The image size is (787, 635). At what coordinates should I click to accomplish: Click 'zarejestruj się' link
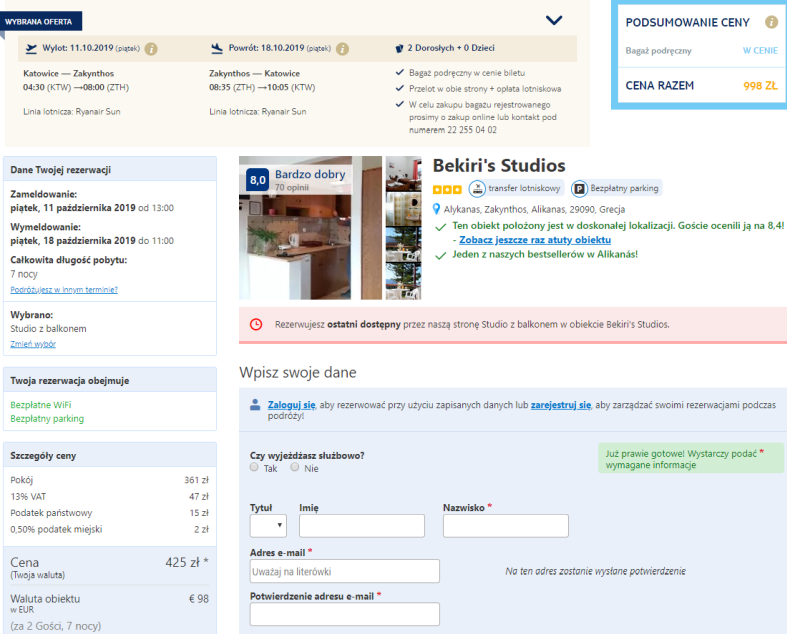pyautogui.click(x=561, y=405)
